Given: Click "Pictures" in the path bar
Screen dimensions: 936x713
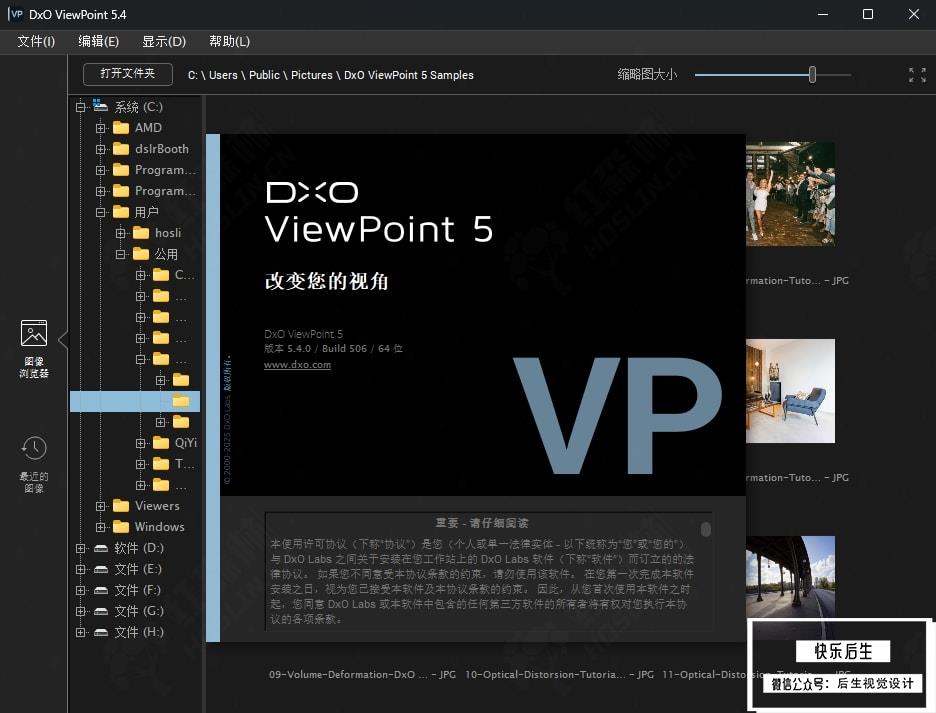Looking at the screenshot, I should (312, 75).
